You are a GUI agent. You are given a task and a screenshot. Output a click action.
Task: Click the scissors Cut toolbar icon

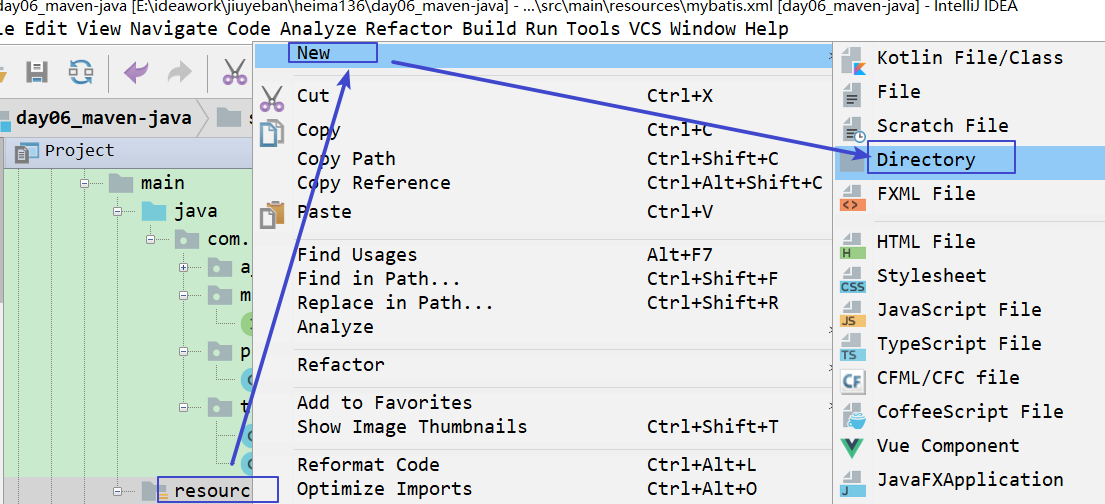pyautogui.click(x=235, y=71)
